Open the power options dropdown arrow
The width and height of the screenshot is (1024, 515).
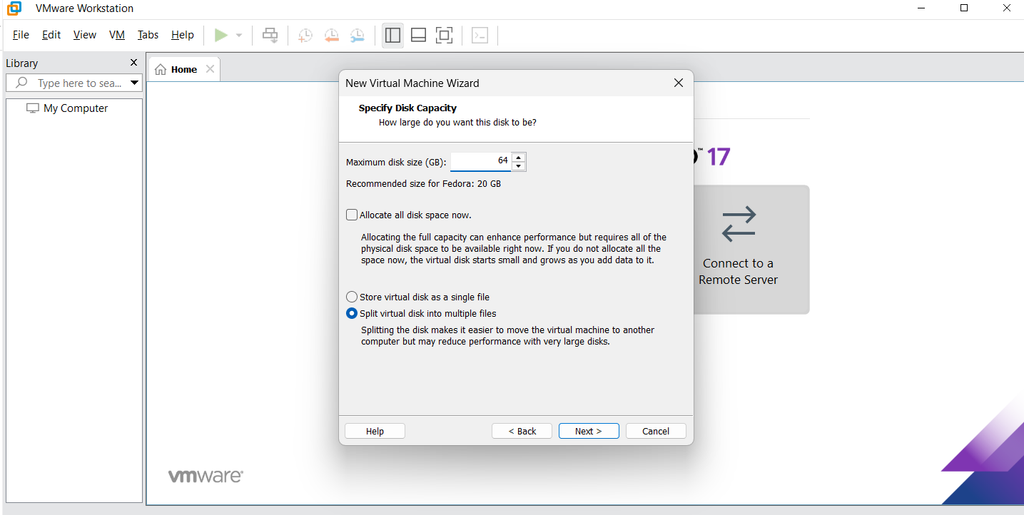pos(239,35)
